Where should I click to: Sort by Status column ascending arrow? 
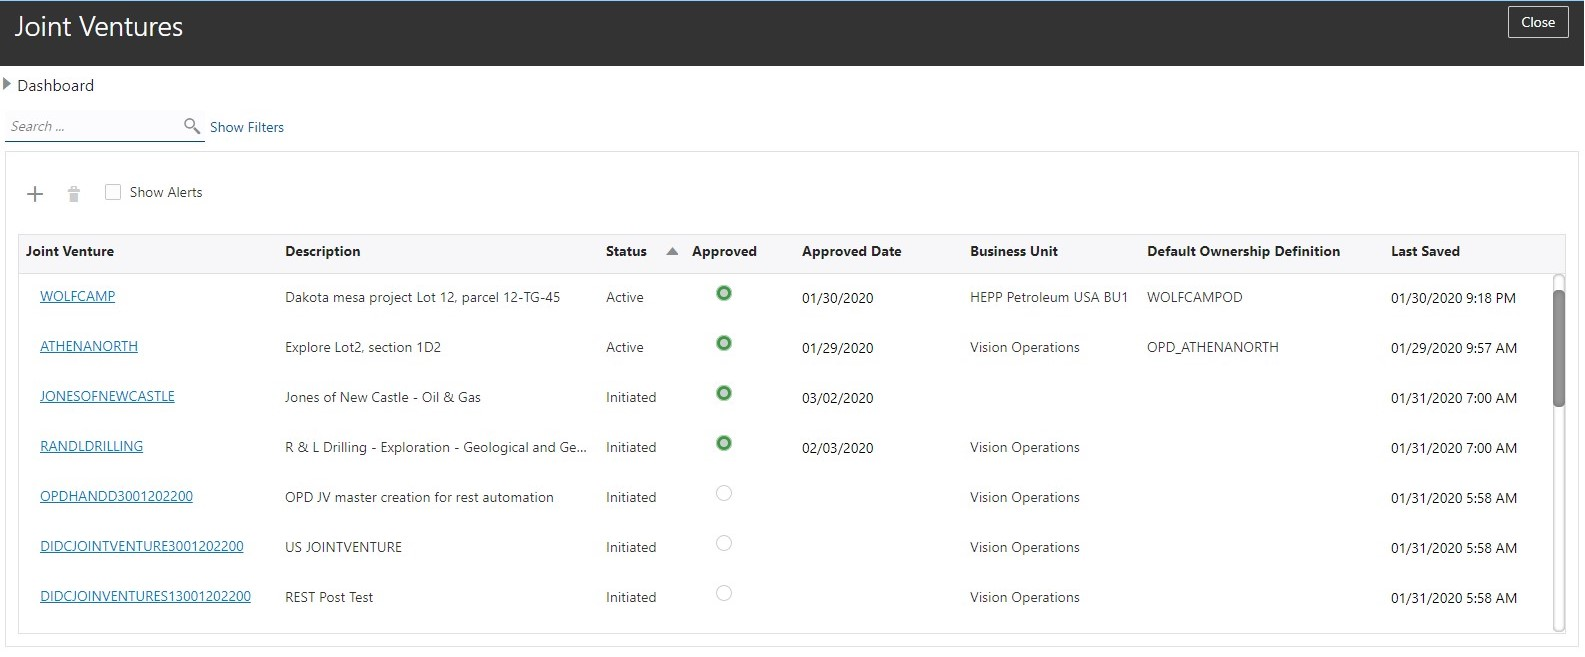point(672,251)
